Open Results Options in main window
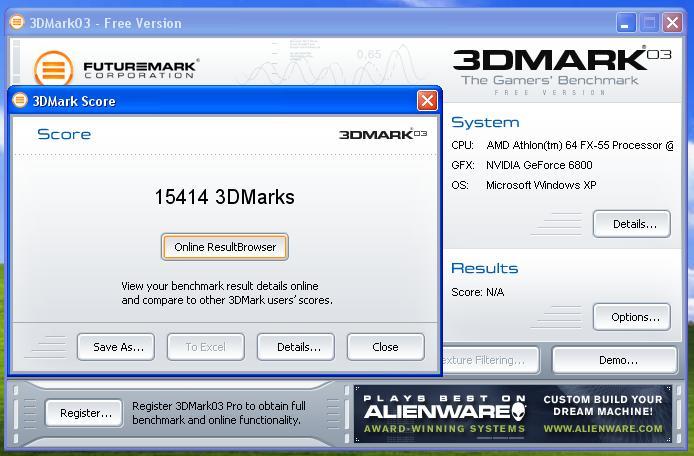 pyautogui.click(x=632, y=317)
